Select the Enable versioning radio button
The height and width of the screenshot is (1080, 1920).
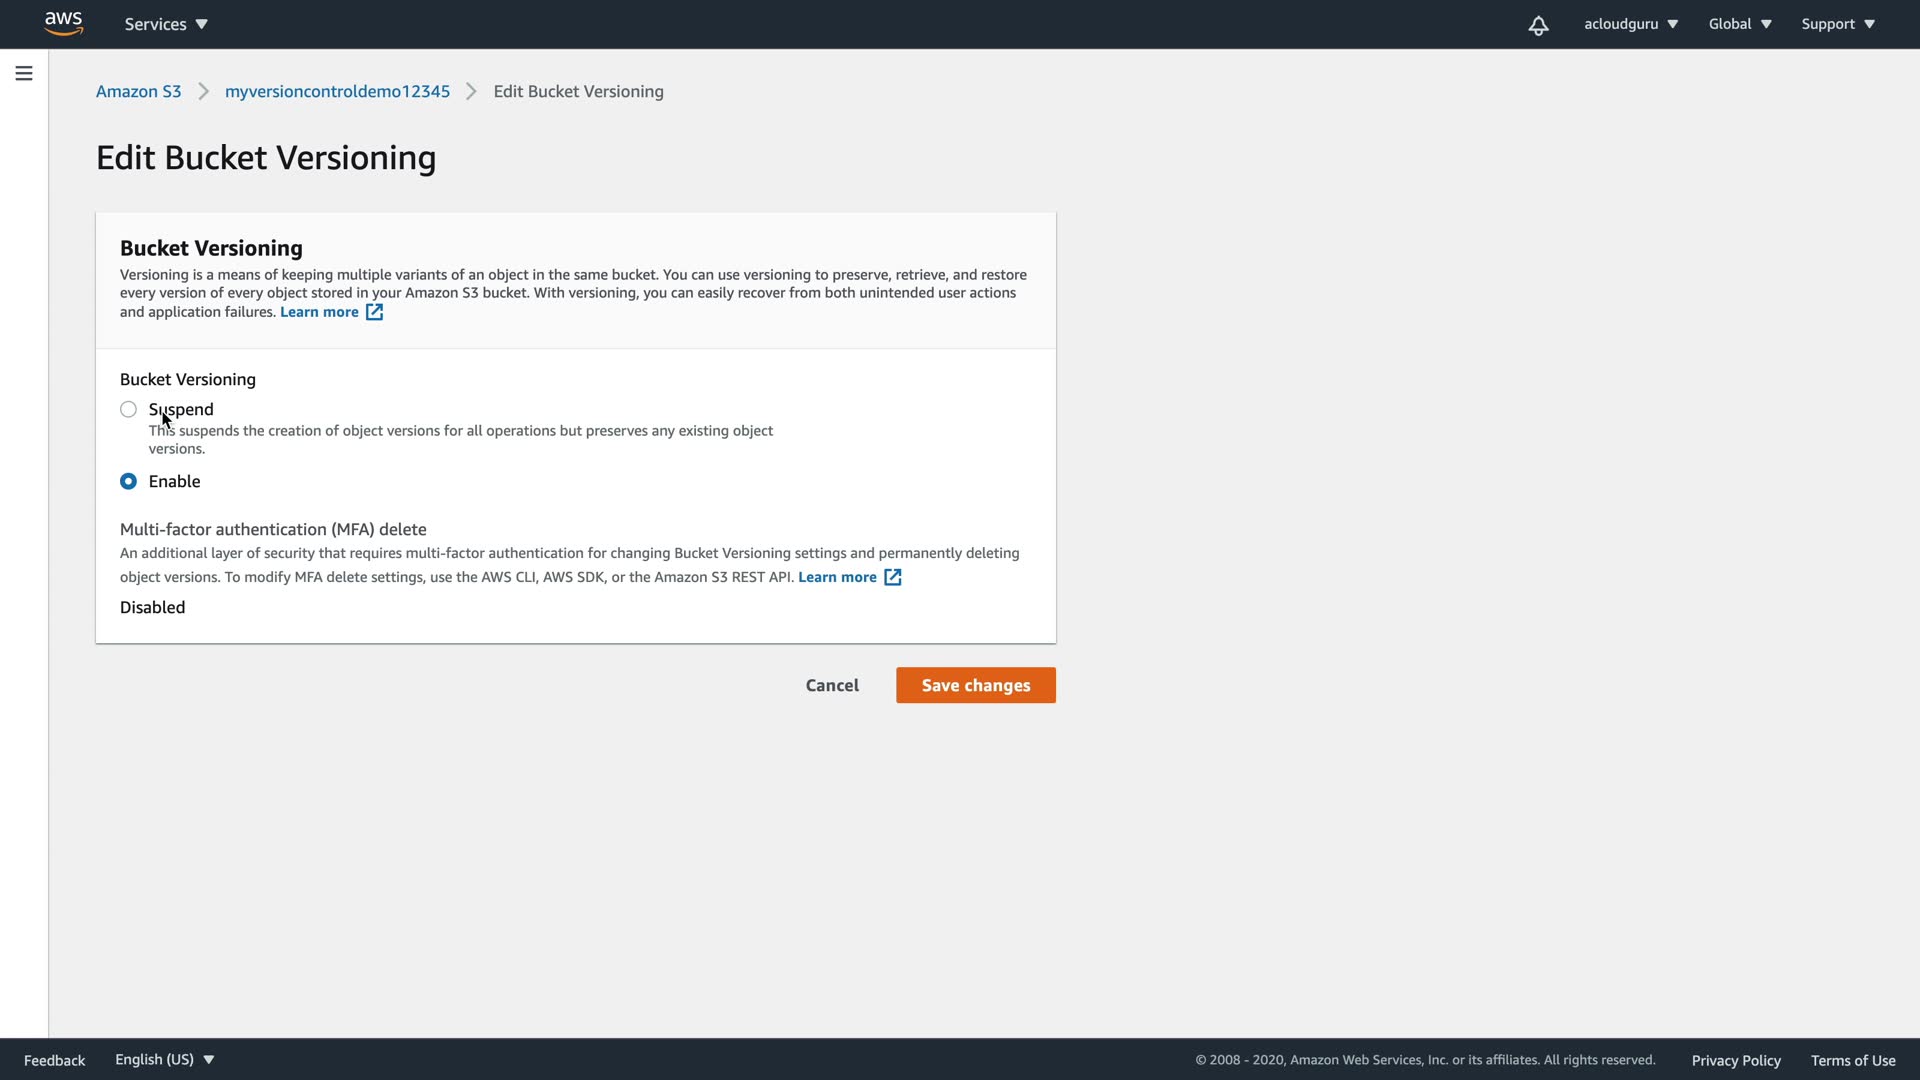pos(128,481)
